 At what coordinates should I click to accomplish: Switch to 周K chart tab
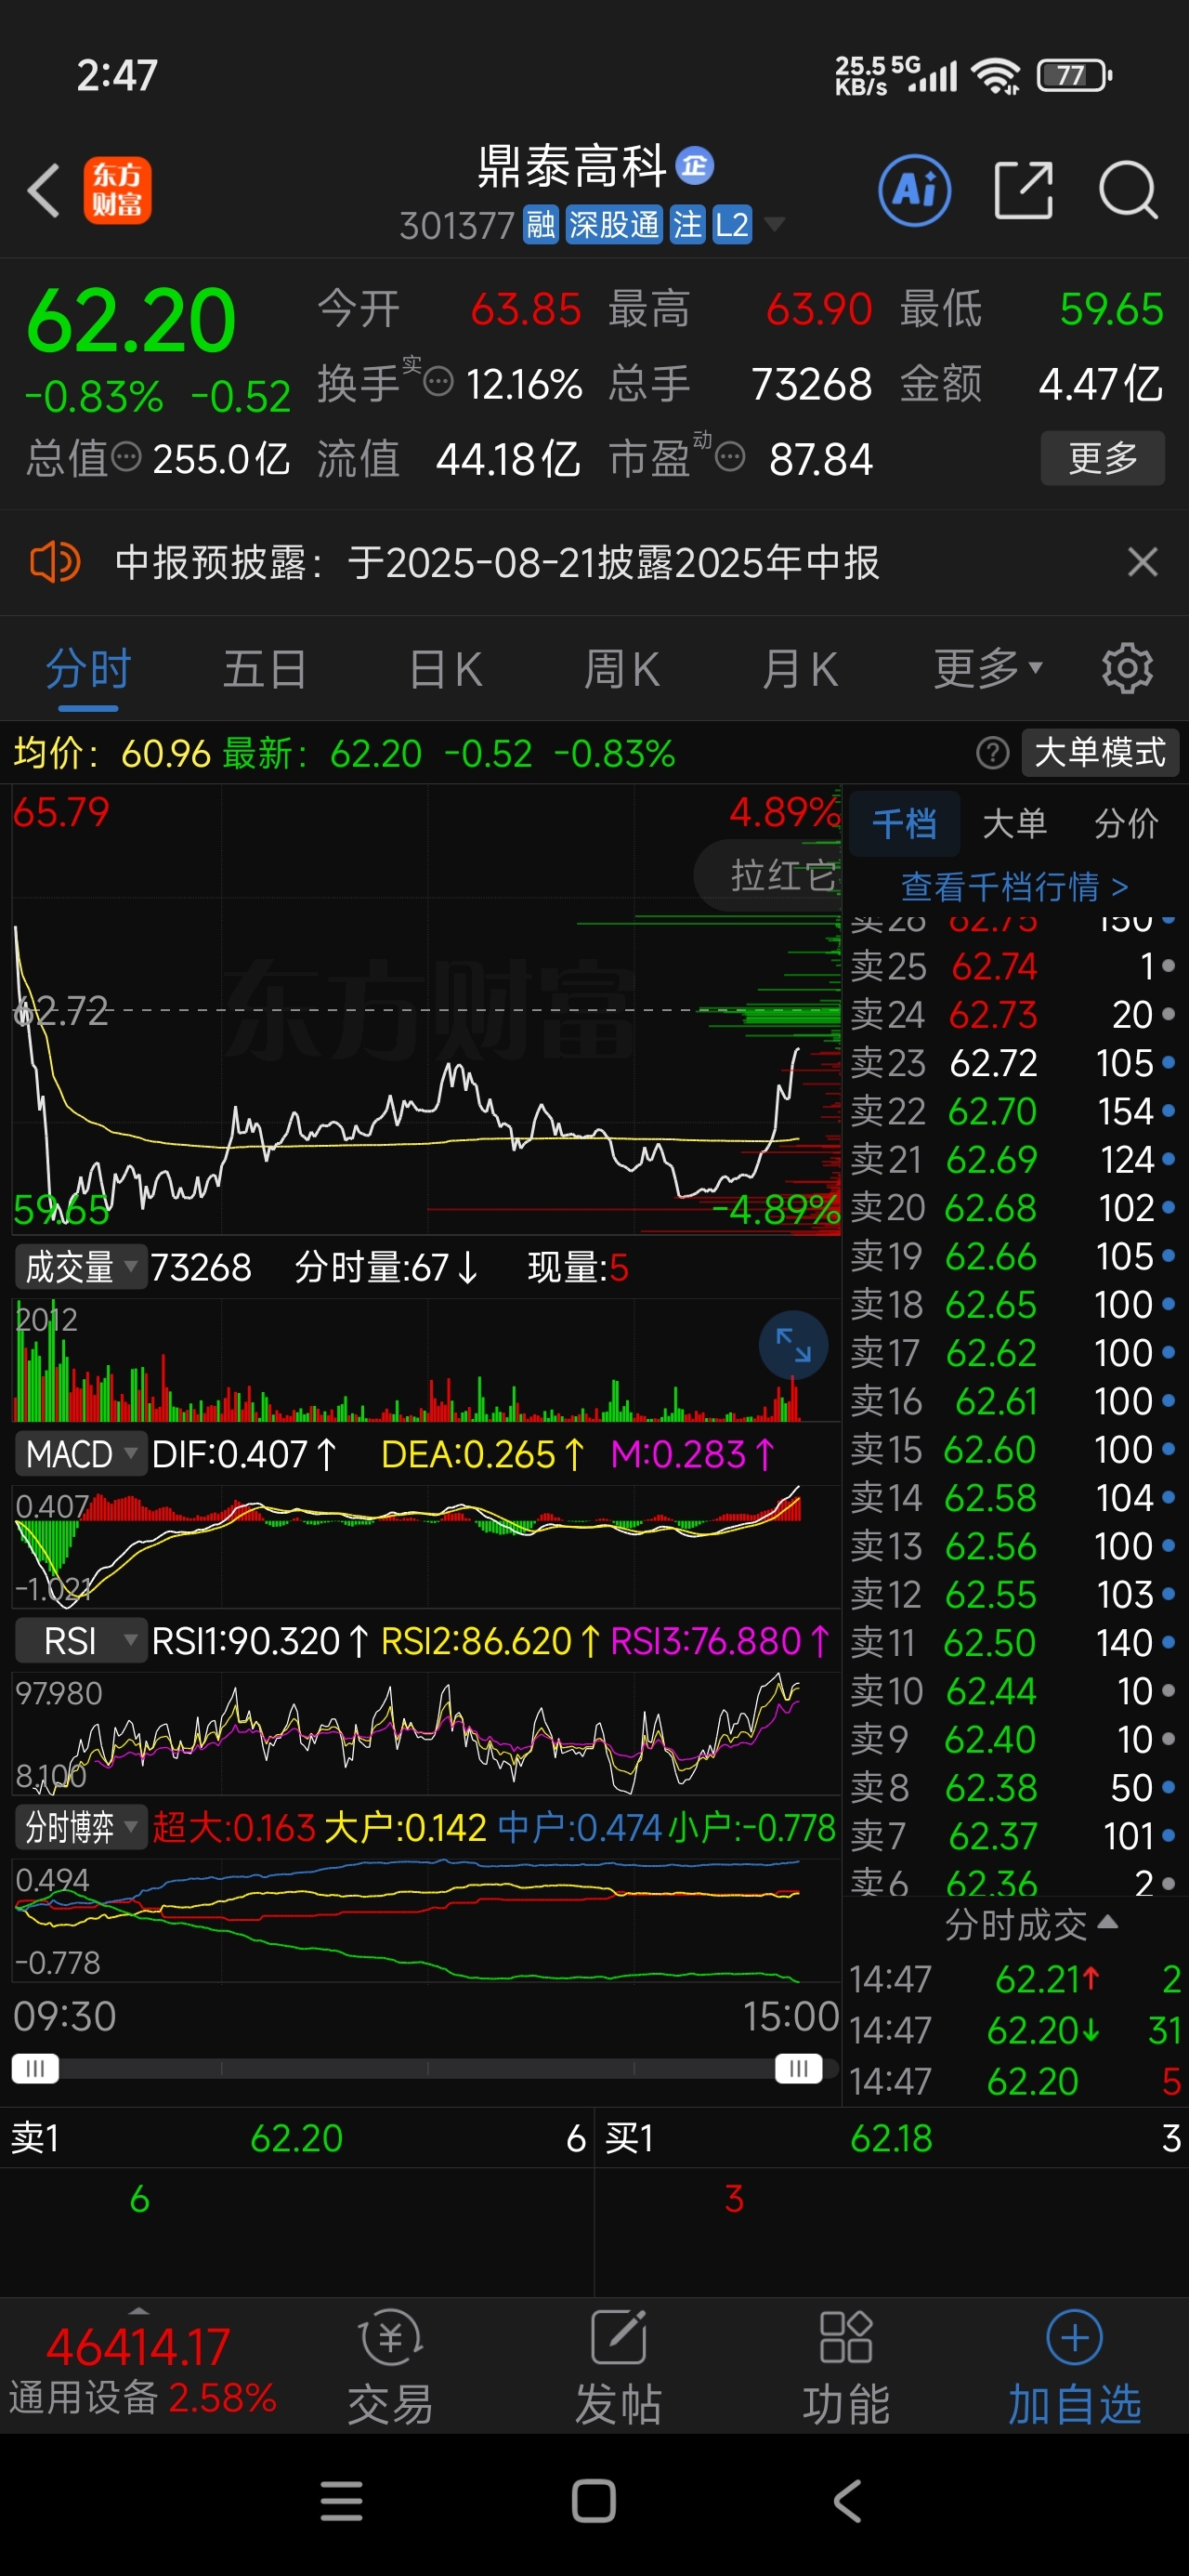tap(621, 668)
